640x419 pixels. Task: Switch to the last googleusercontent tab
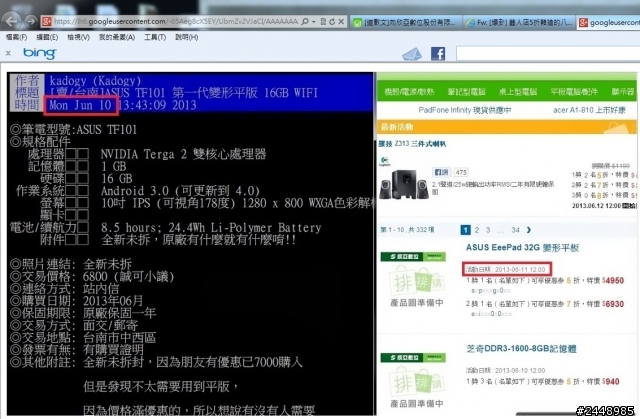click(x=609, y=22)
